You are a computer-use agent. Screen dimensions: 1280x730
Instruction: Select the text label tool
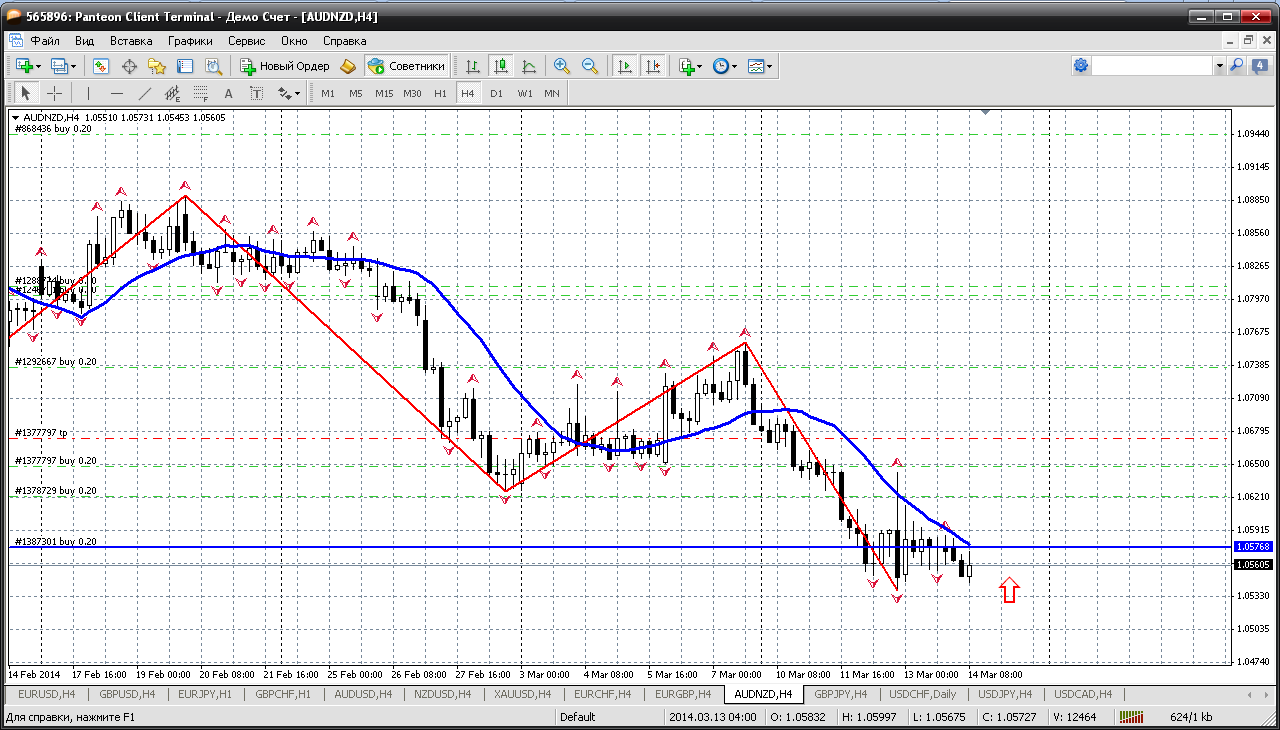coord(256,93)
